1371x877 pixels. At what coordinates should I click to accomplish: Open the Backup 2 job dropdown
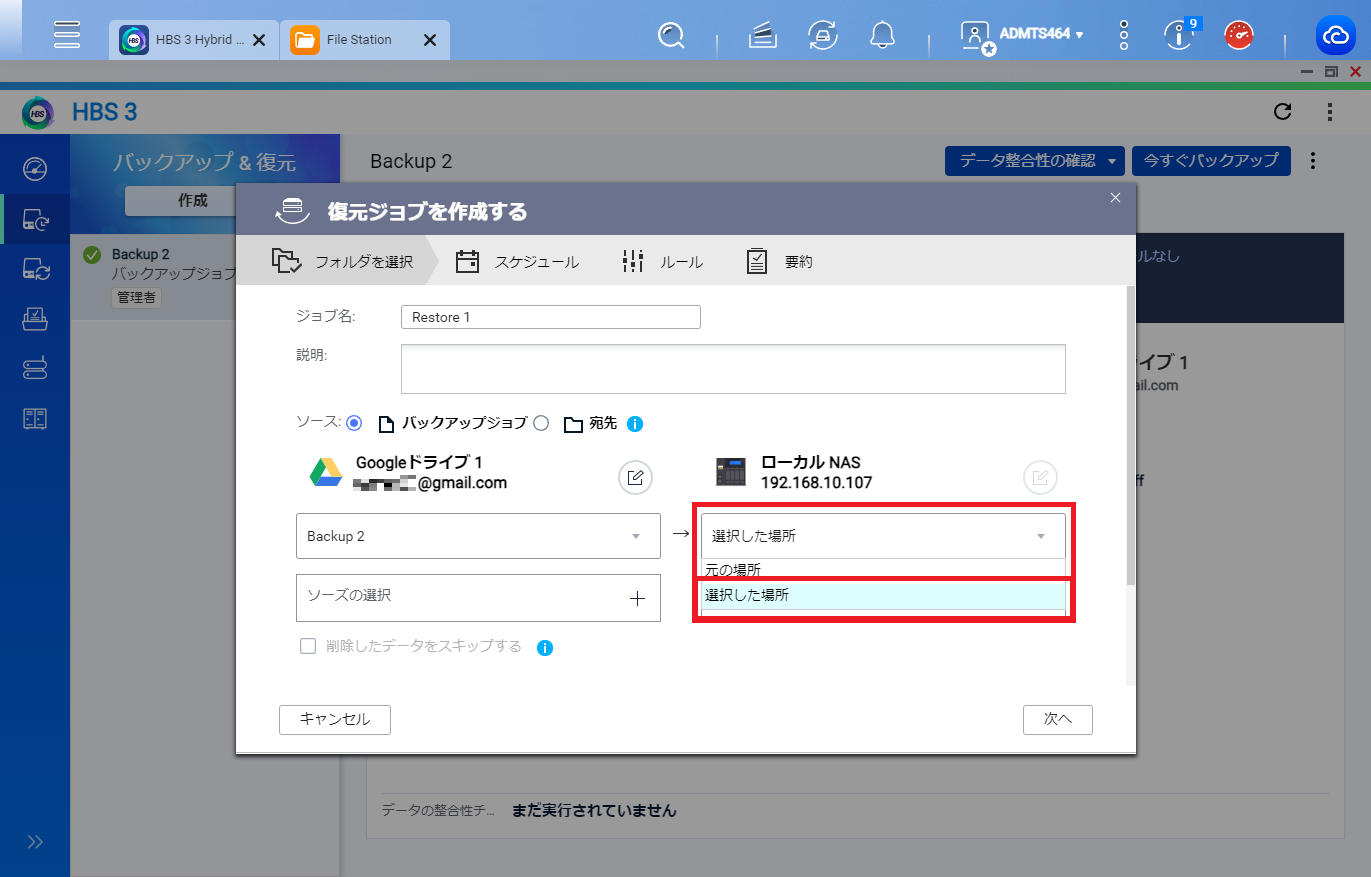click(x=478, y=536)
